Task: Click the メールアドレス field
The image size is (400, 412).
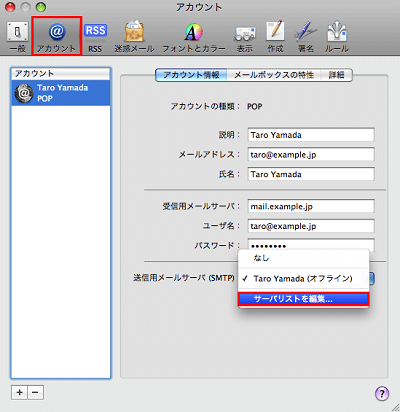Action: point(311,154)
